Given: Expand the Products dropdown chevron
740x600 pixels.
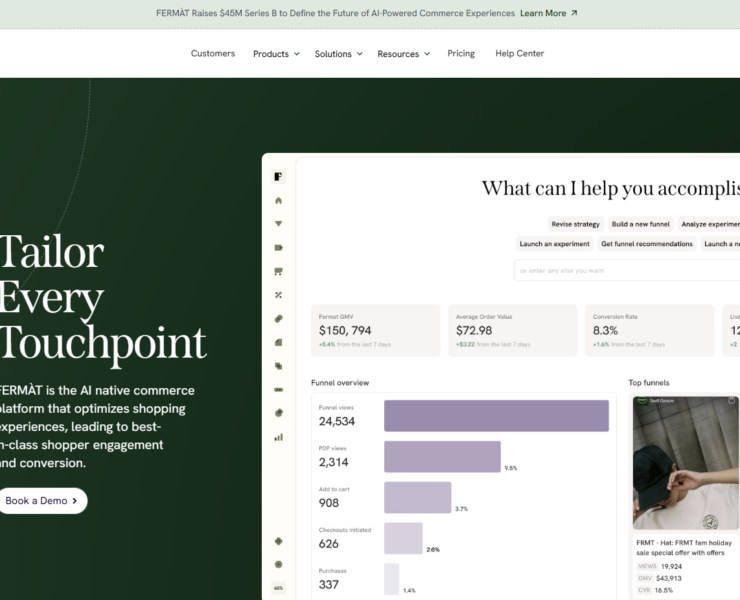Looking at the screenshot, I should tap(297, 54).
